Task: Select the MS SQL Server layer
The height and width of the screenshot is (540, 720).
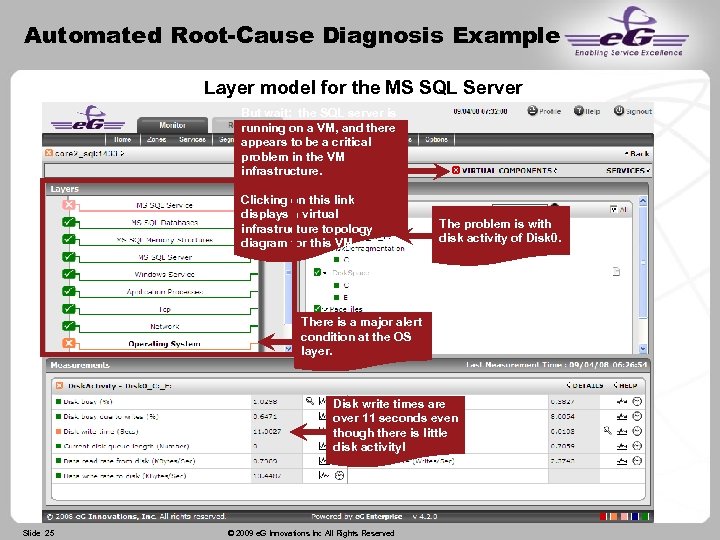Action: pyautogui.click(x=165, y=257)
